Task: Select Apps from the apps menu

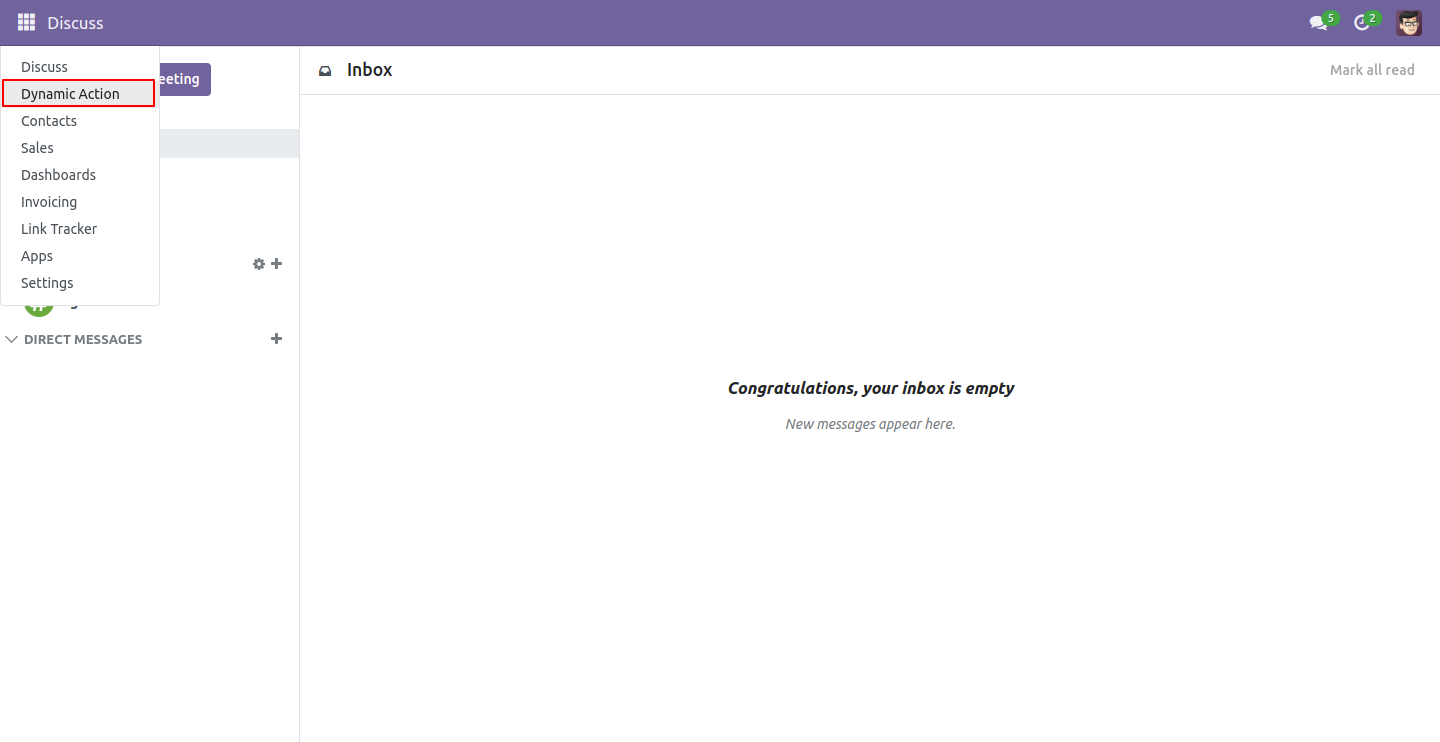Action: (x=80, y=256)
